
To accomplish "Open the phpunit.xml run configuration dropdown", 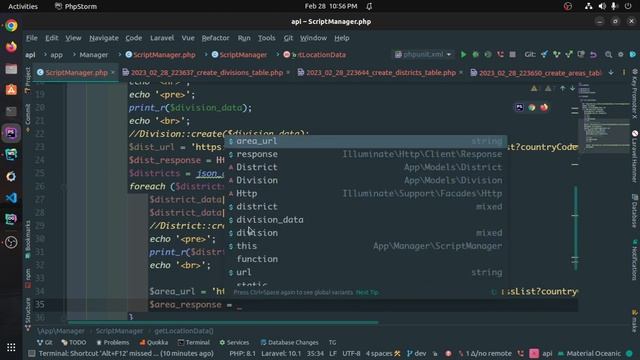I will 423,54.
